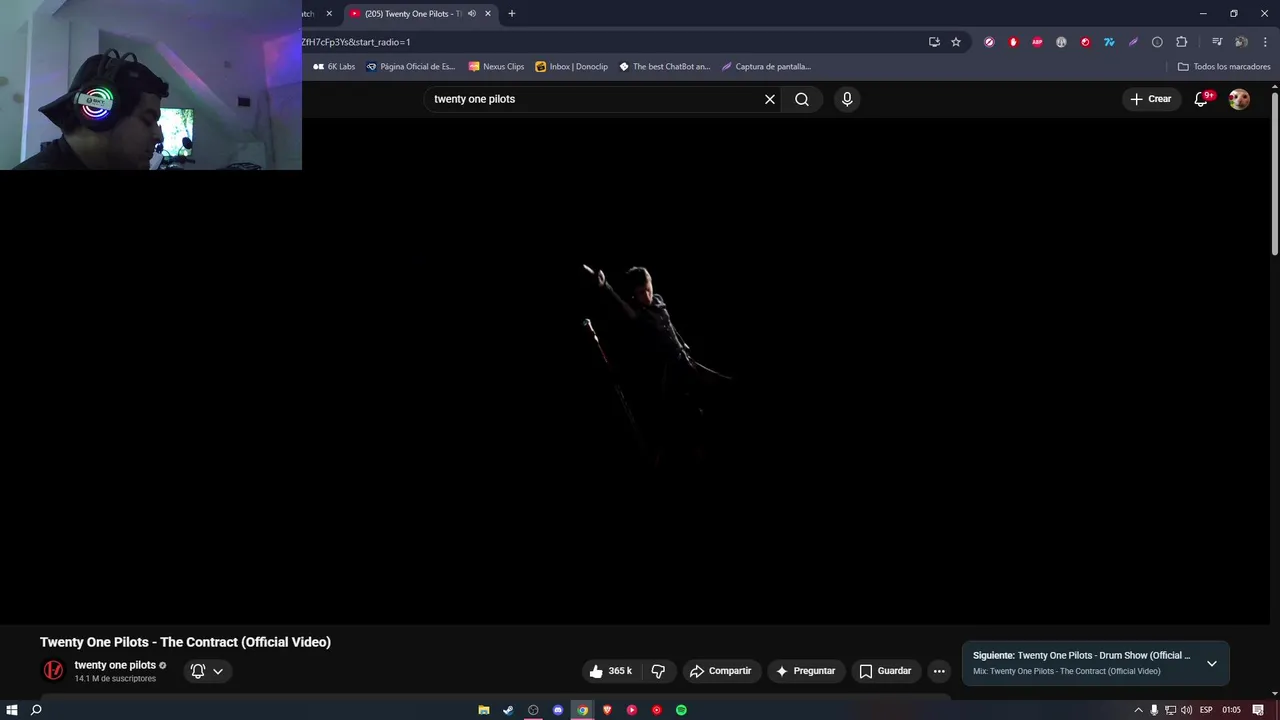Open the 7TV extension icon
The height and width of the screenshot is (720, 1280).
(x=1109, y=42)
